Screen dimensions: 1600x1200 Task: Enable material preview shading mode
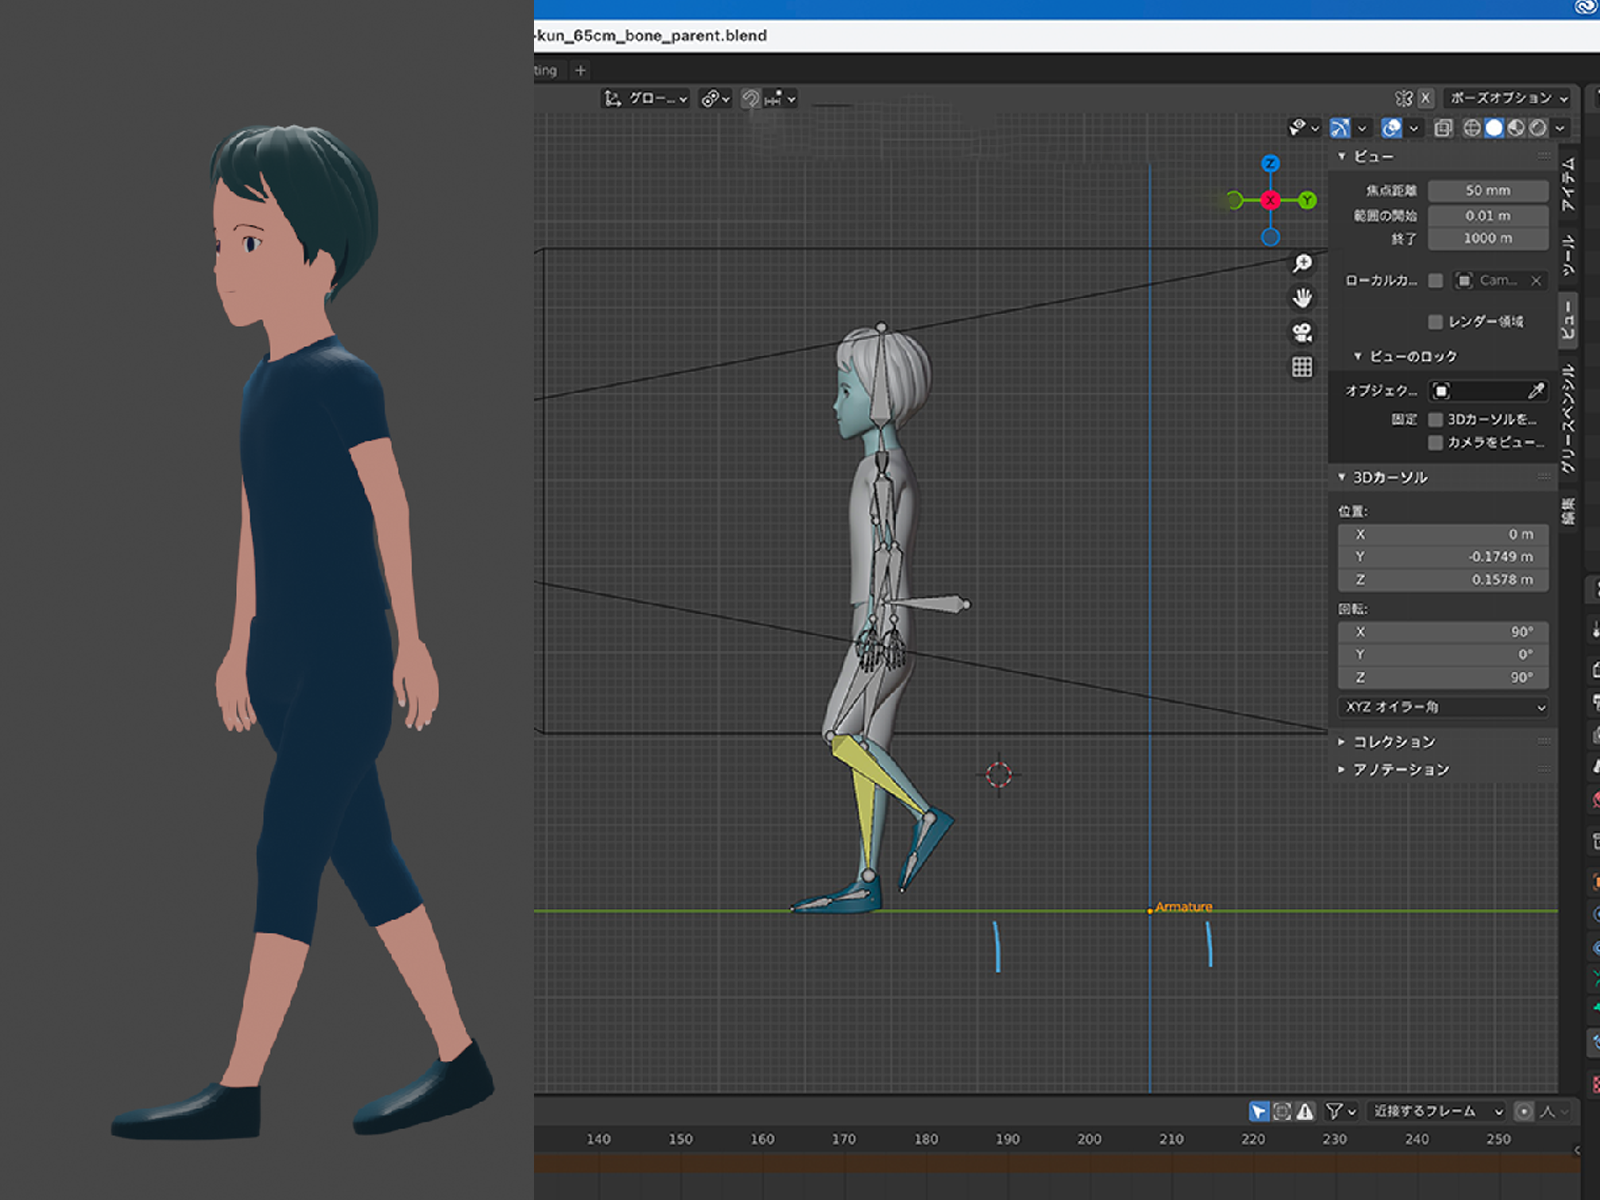tap(1516, 128)
